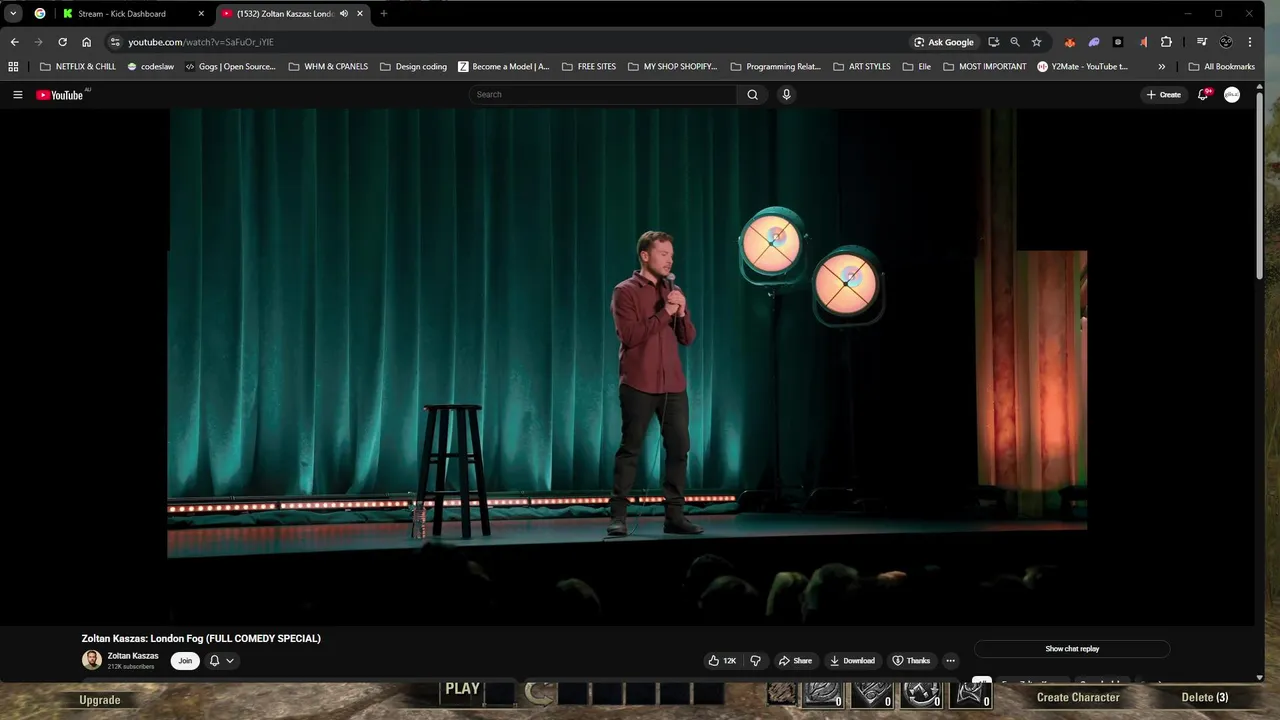Like the video showing 12K likes
1280x720 pixels.
[x=722, y=660]
